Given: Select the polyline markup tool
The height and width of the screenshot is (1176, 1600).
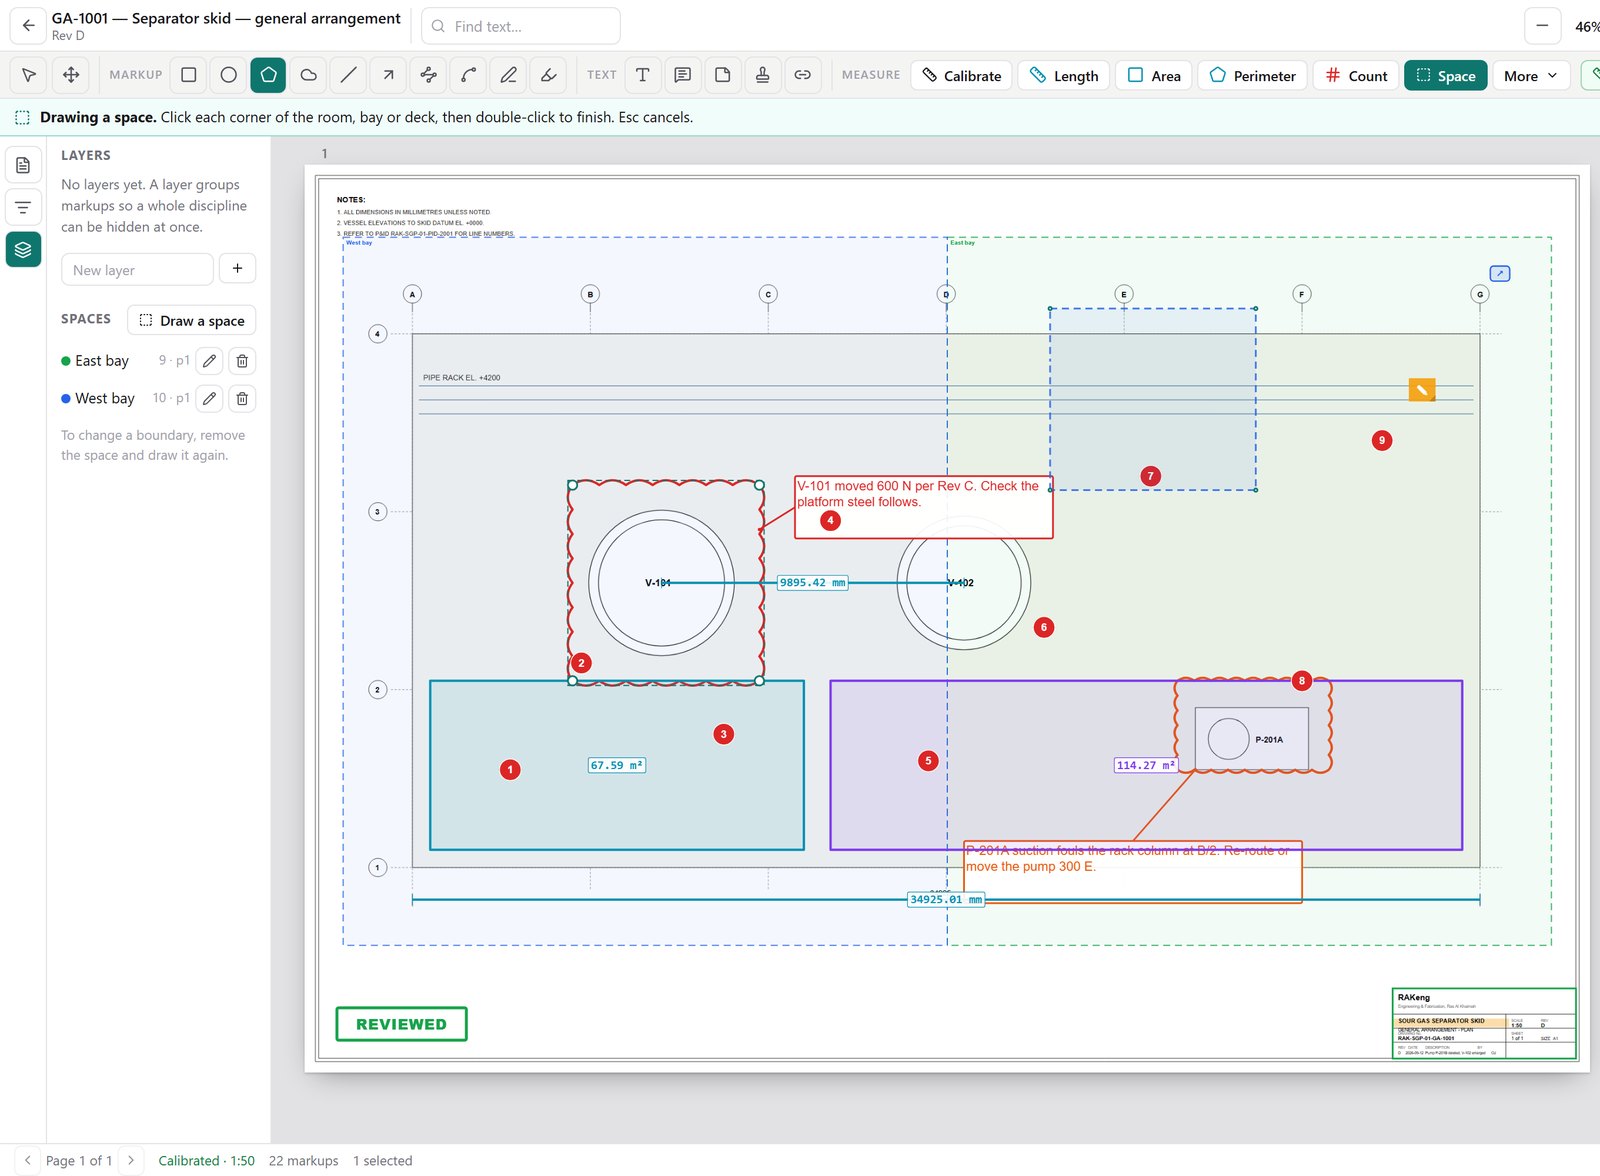Looking at the screenshot, I should click(429, 75).
